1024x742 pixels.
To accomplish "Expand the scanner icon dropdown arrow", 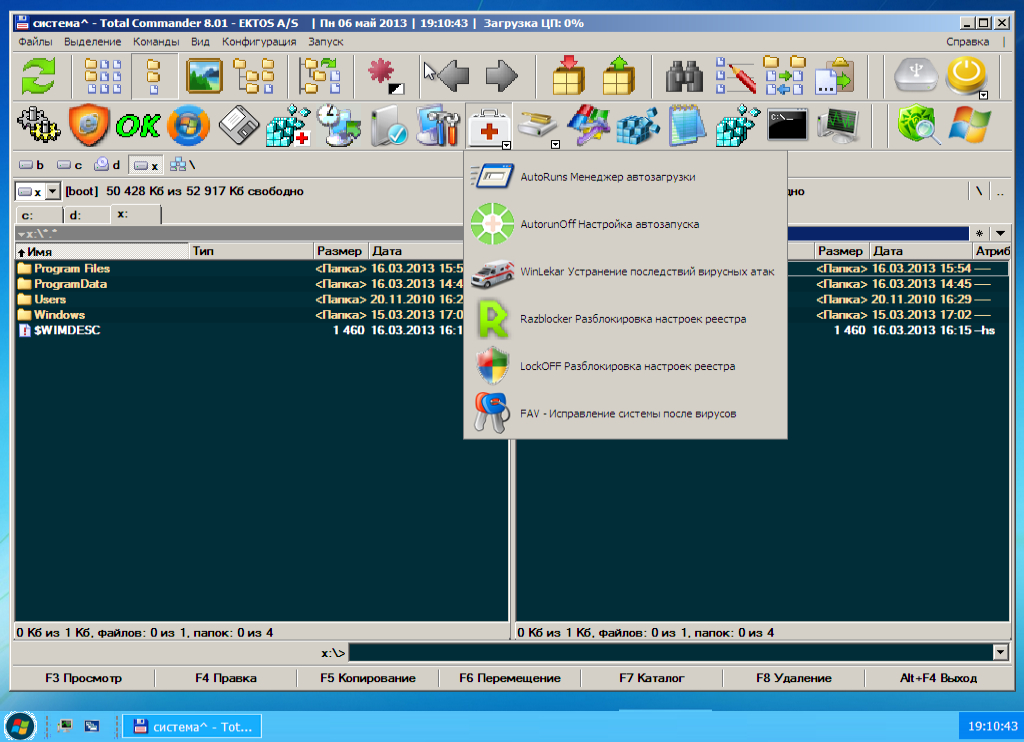I will tap(555, 144).
